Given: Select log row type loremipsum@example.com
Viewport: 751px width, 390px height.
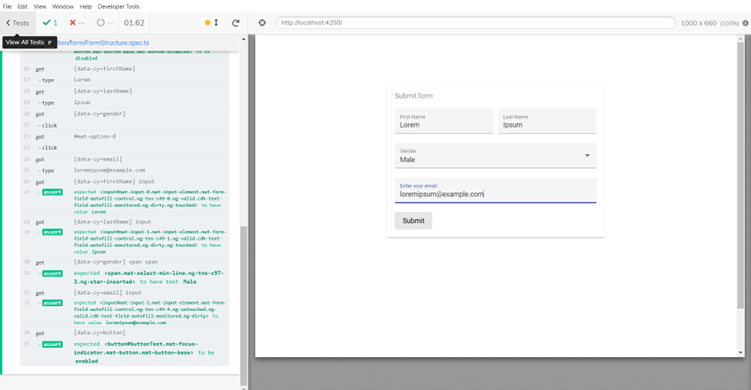Looking at the screenshot, I should pyautogui.click(x=125, y=170).
